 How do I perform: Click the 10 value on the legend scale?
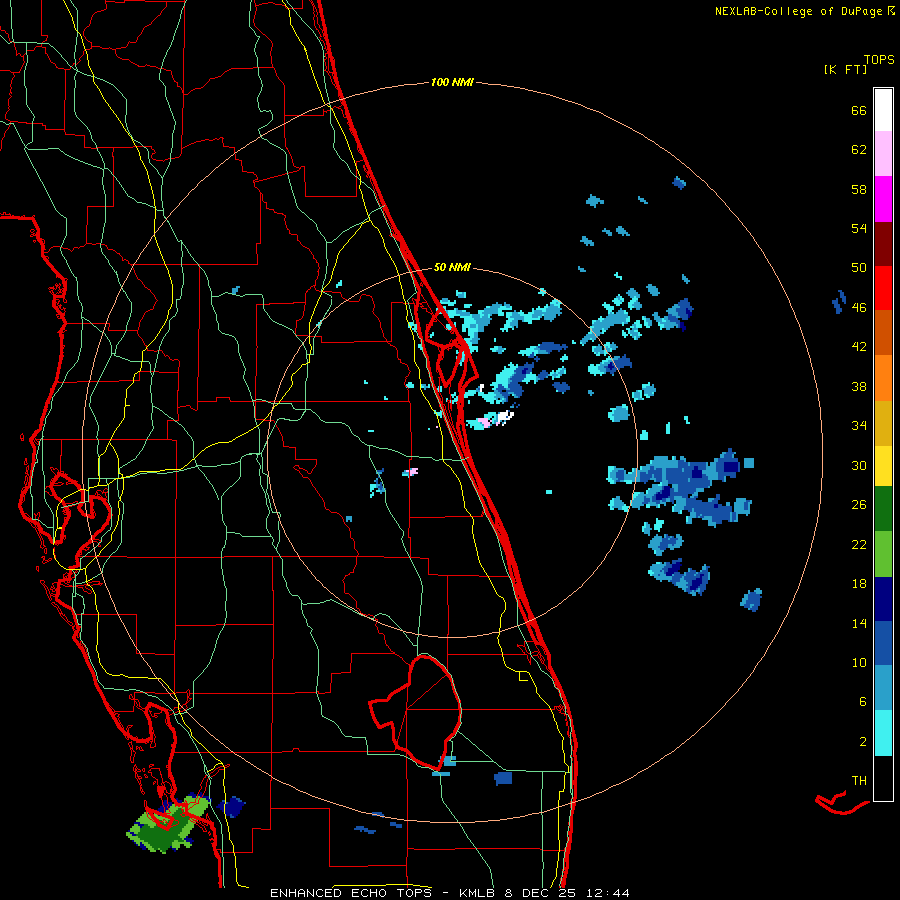(x=859, y=662)
